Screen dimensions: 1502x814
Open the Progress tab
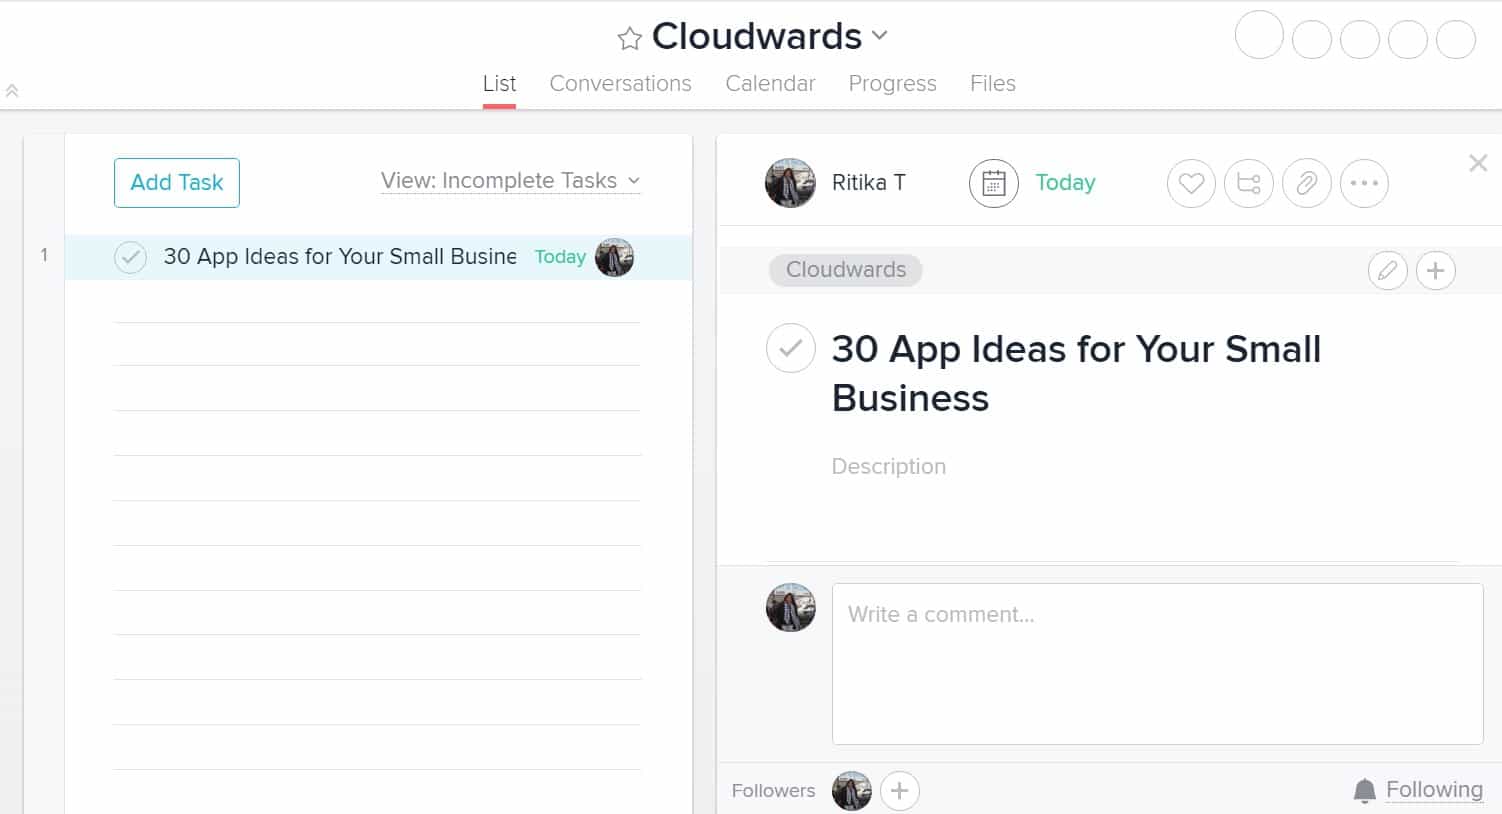(892, 84)
